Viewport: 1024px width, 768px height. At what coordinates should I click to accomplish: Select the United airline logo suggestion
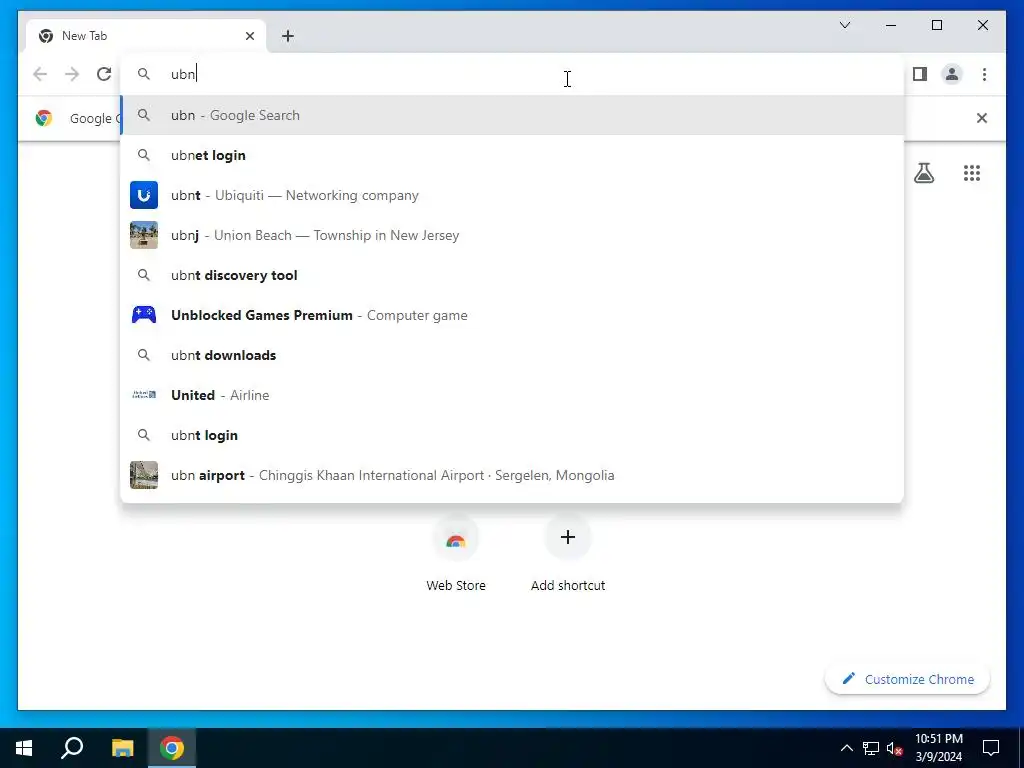coord(144,394)
